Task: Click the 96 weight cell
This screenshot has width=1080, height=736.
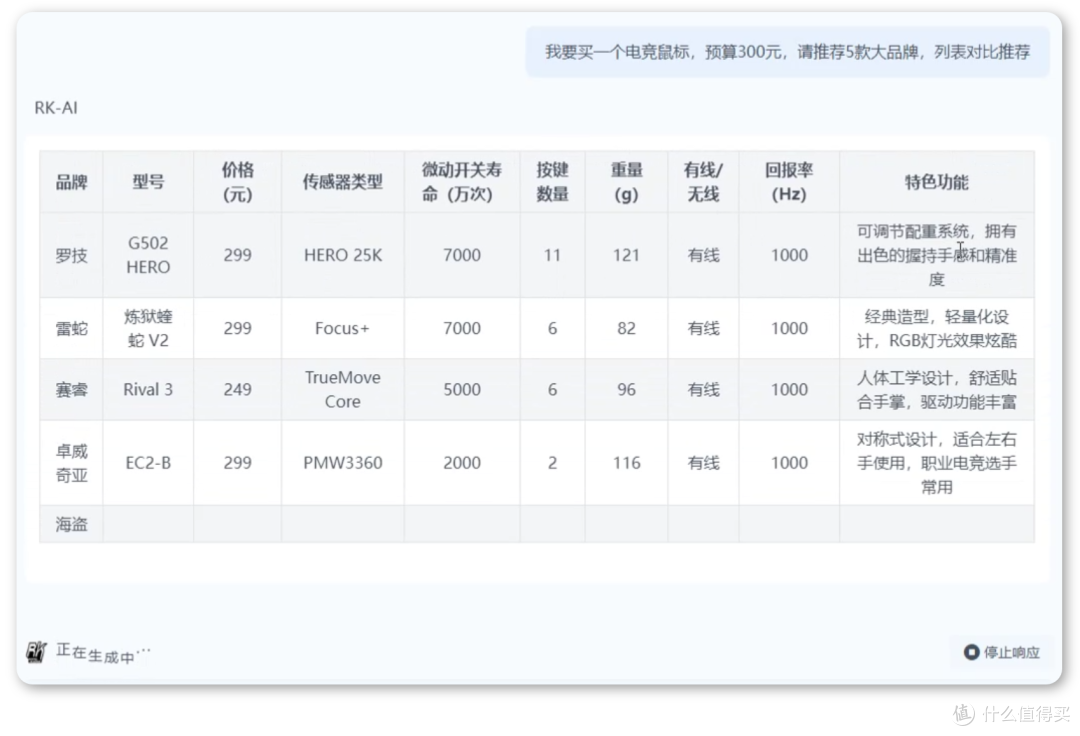Action: click(626, 390)
